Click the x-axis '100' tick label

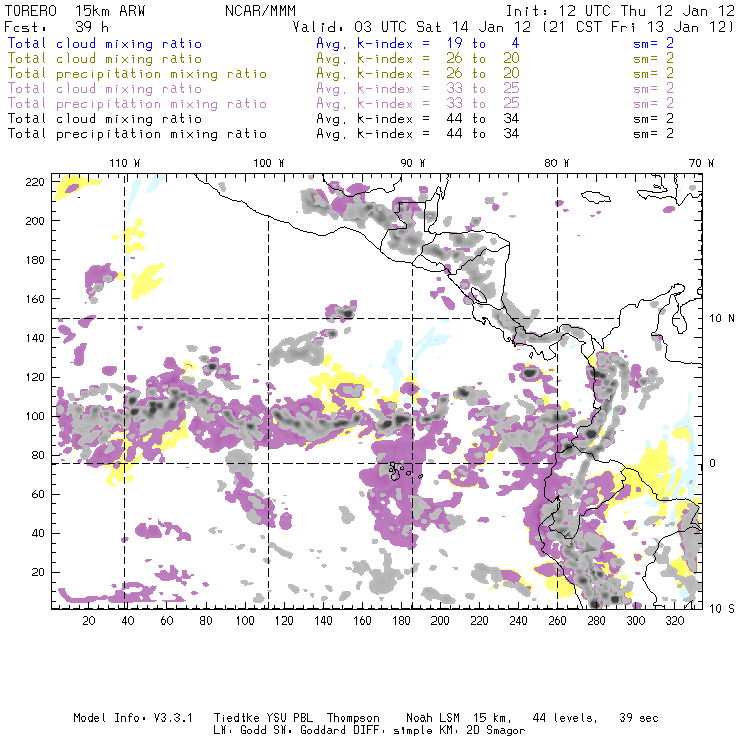pyautogui.click(x=245, y=621)
